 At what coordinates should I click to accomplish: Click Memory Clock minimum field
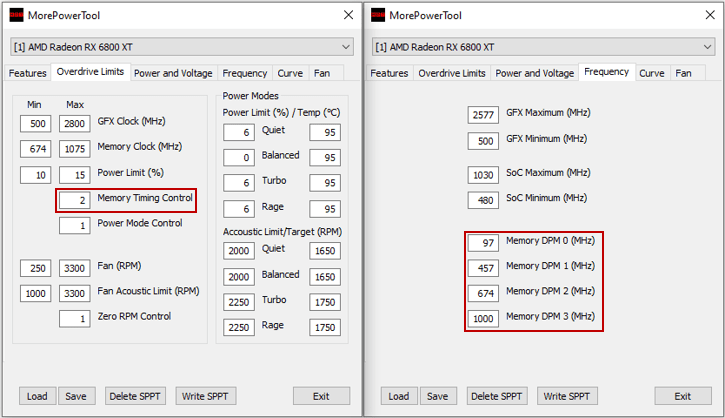point(36,149)
